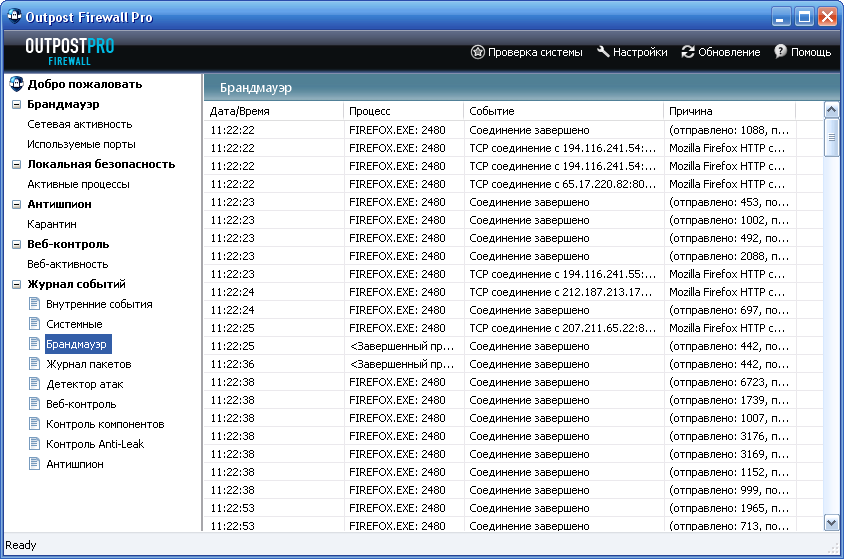Open Карантин
Viewport: 844px width, 559px height.
pyautogui.click(x=52, y=224)
